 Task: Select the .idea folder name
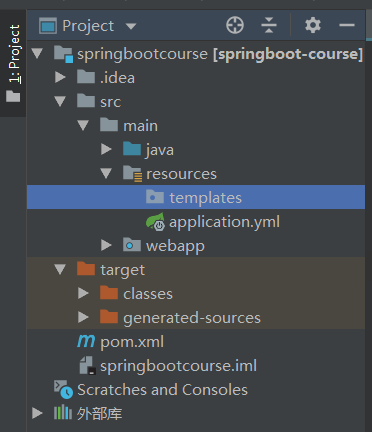(x=117, y=78)
